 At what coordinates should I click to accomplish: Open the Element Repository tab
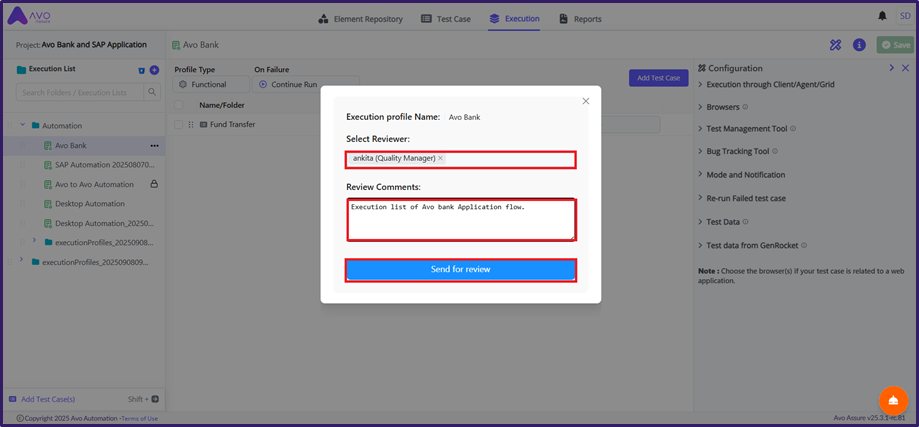pos(360,19)
